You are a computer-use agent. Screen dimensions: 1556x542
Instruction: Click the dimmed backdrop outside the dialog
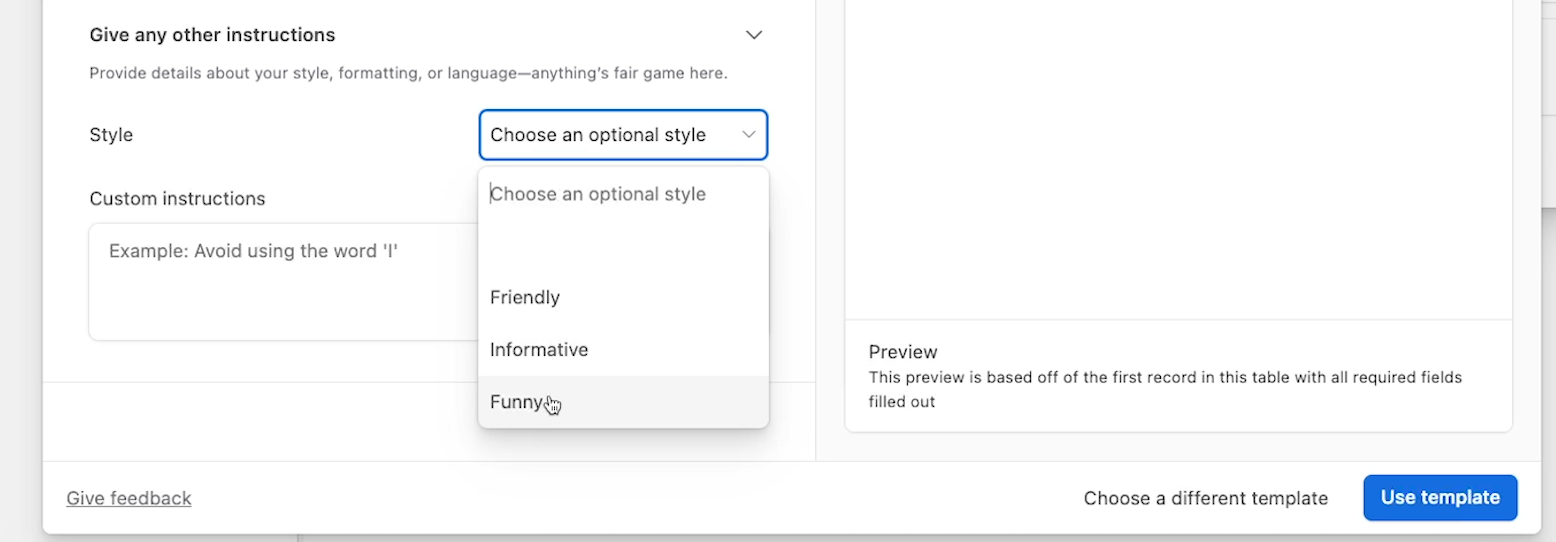click(x=20, y=270)
